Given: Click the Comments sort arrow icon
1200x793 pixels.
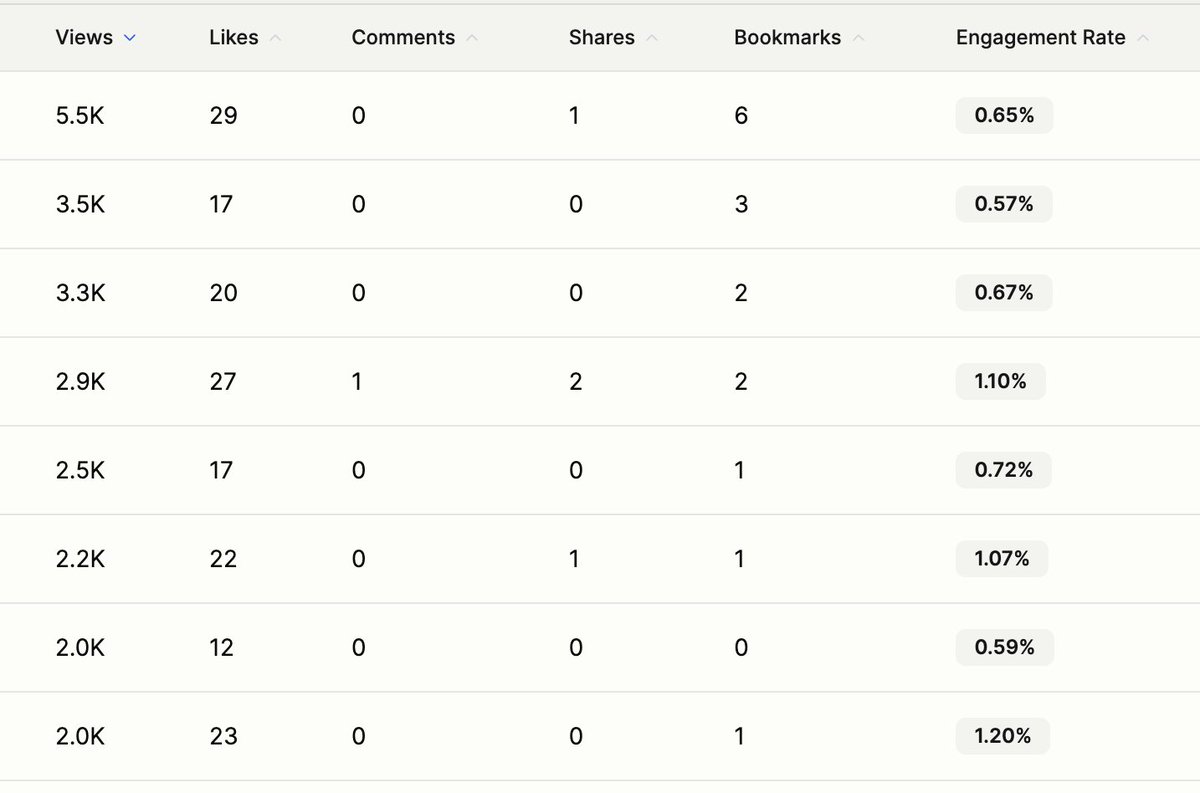Looking at the screenshot, I should coord(472,38).
